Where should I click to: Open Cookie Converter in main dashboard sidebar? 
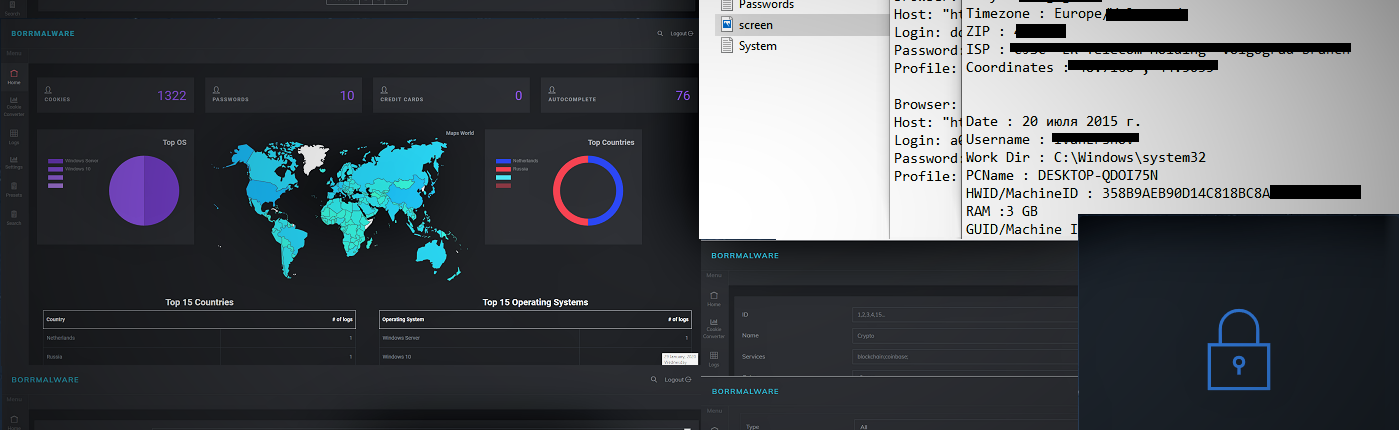click(x=14, y=106)
